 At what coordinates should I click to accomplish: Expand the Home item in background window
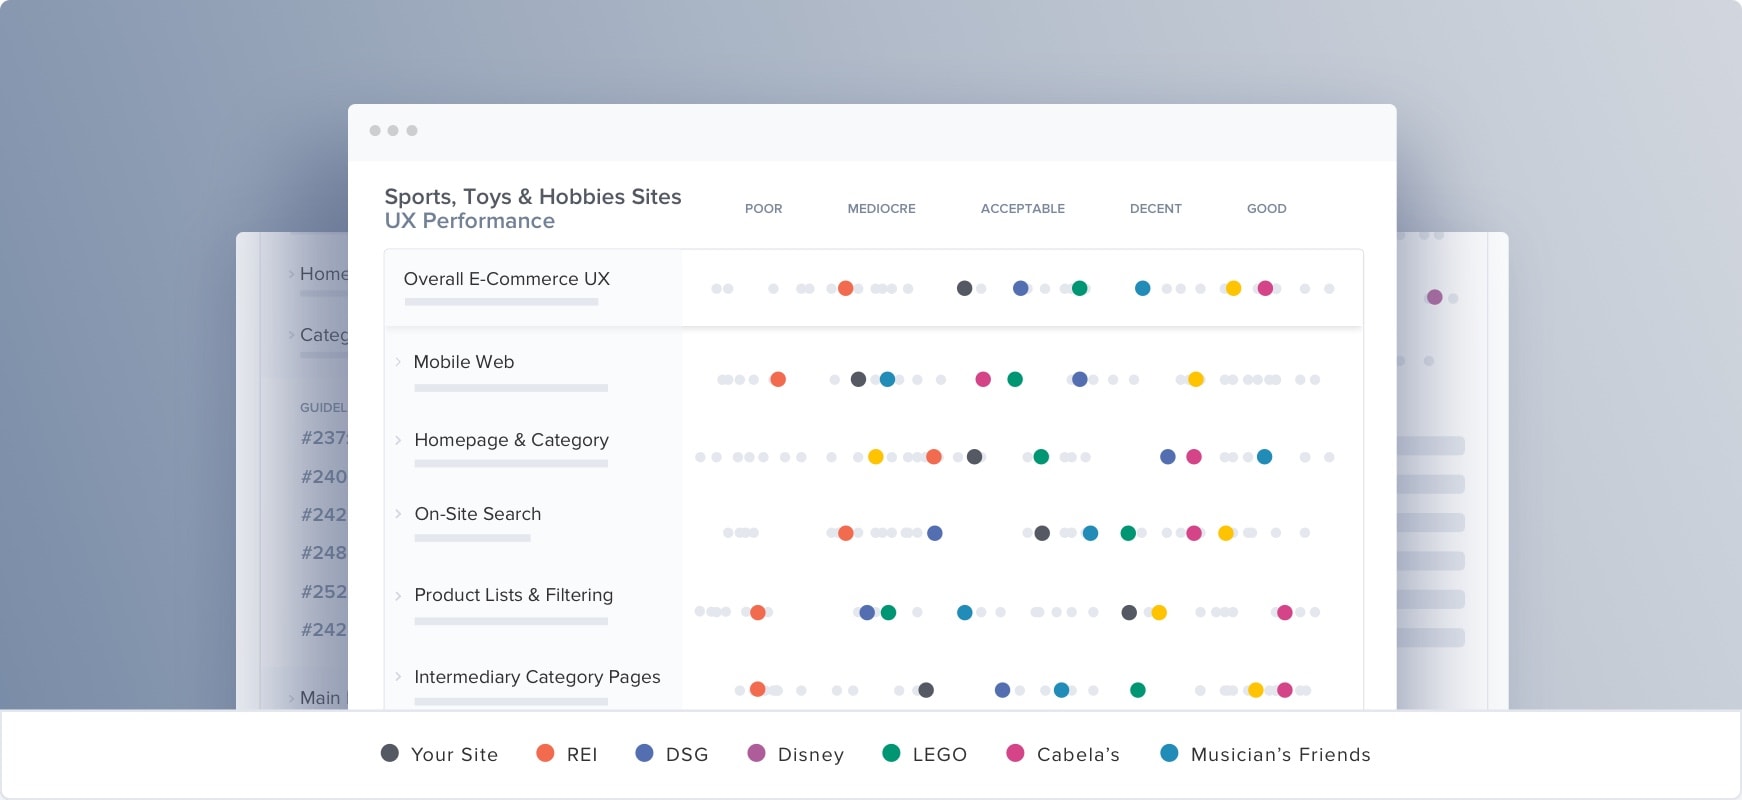click(x=291, y=274)
